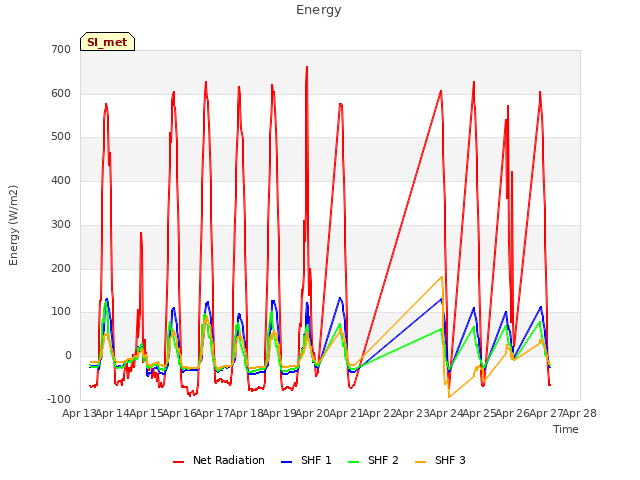Click the Apr 15 x-axis label
The width and height of the screenshot is (640, 480).
[146, 413]
